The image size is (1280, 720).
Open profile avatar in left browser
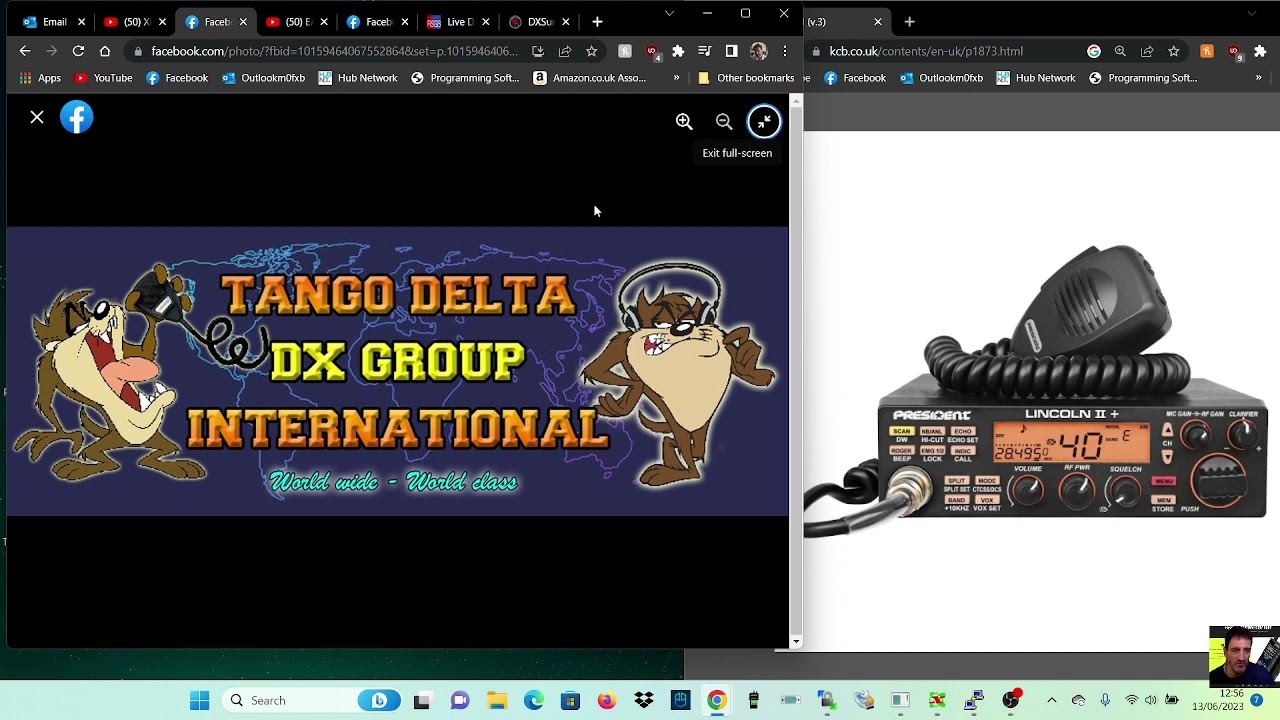click(758, 51)
